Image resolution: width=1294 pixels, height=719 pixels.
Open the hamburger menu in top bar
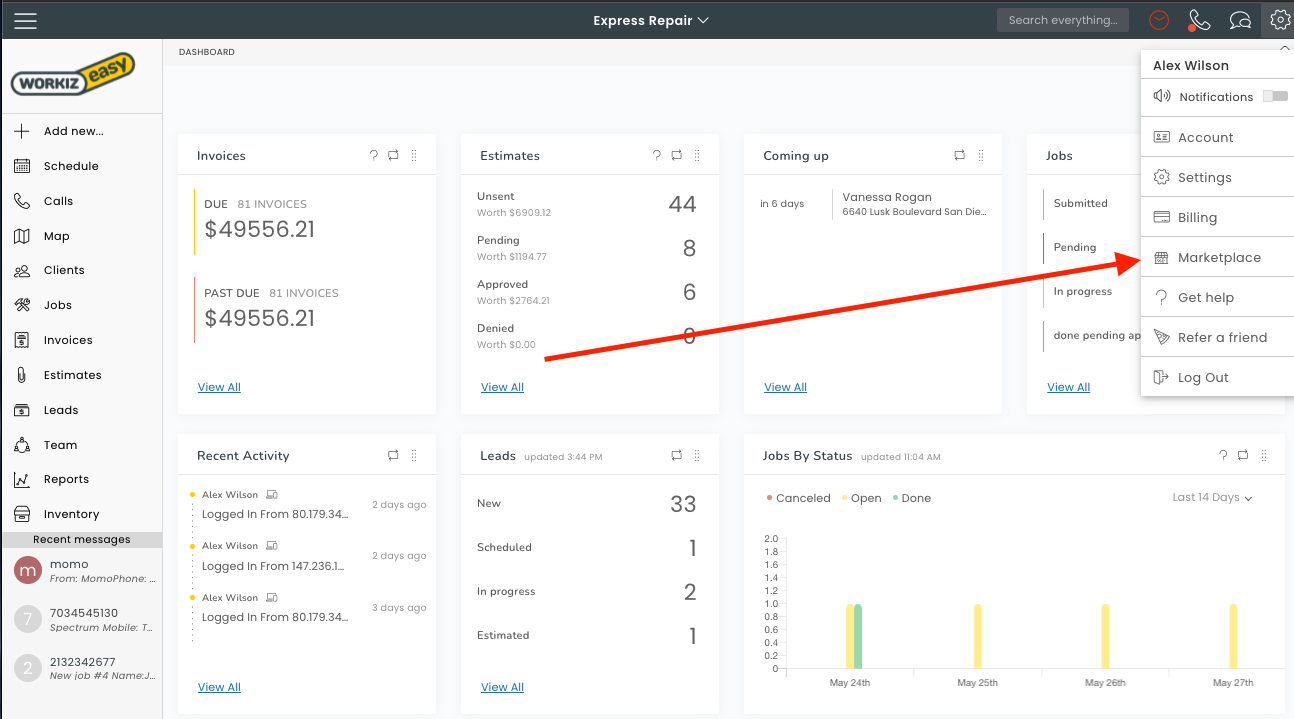(25, 20)
